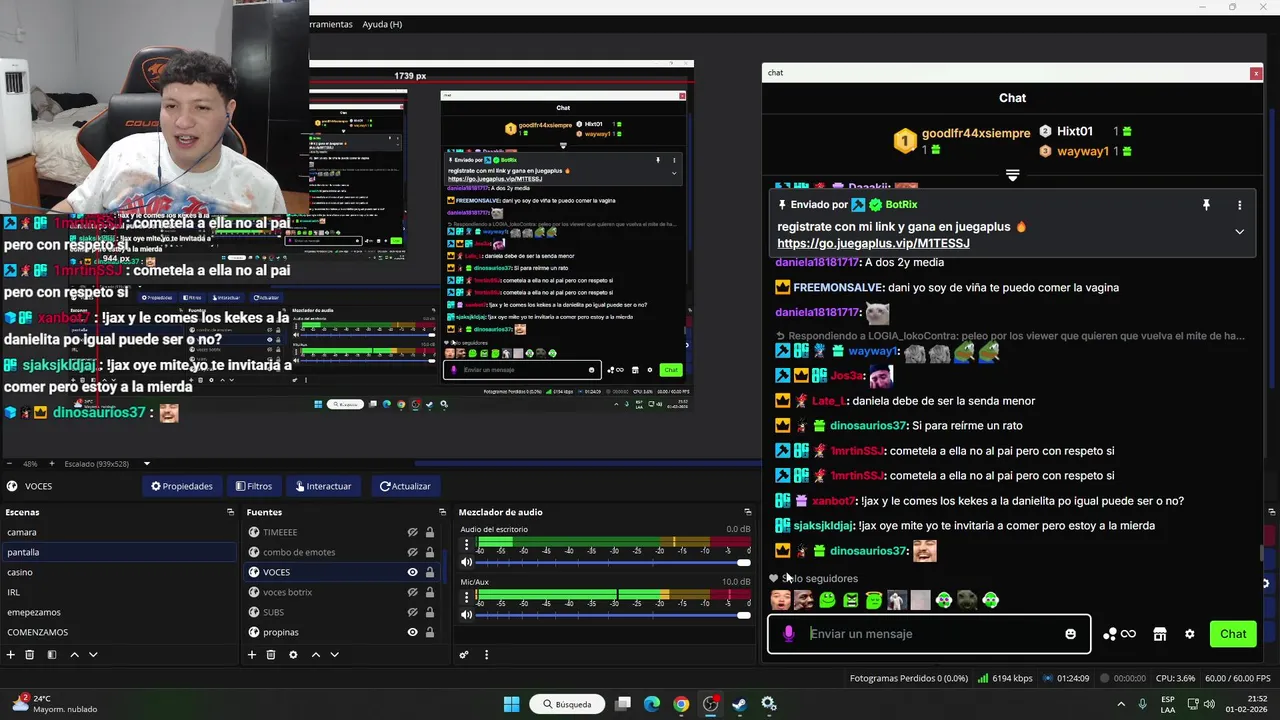Open Chrome from the taskbar
1280x720 pixels.
click(681, 704)
